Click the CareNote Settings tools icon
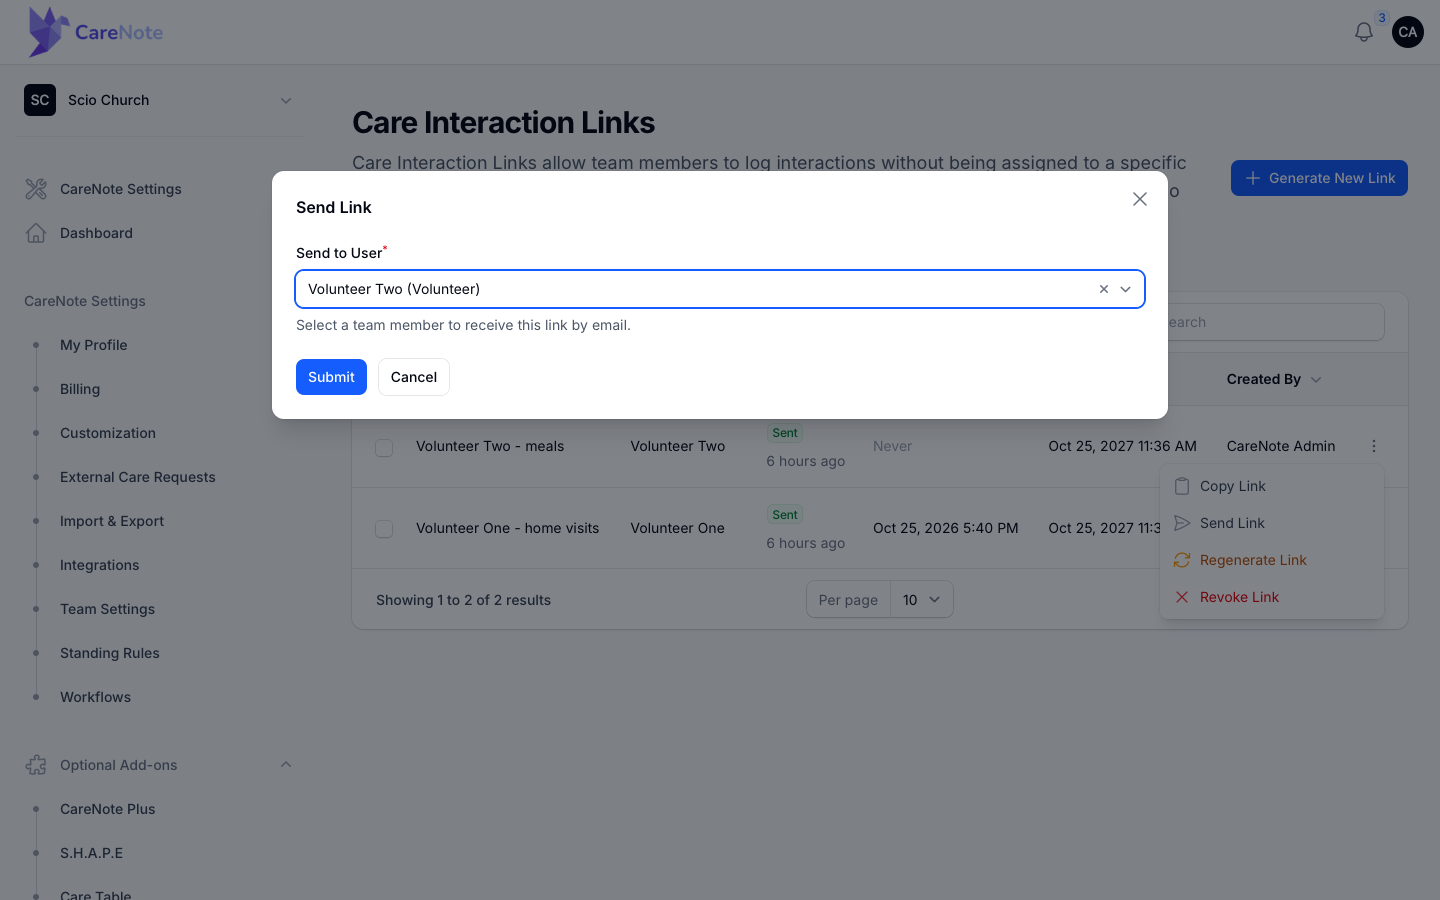This screenshot has height=900, width=1440. click(x=36, y=189)
